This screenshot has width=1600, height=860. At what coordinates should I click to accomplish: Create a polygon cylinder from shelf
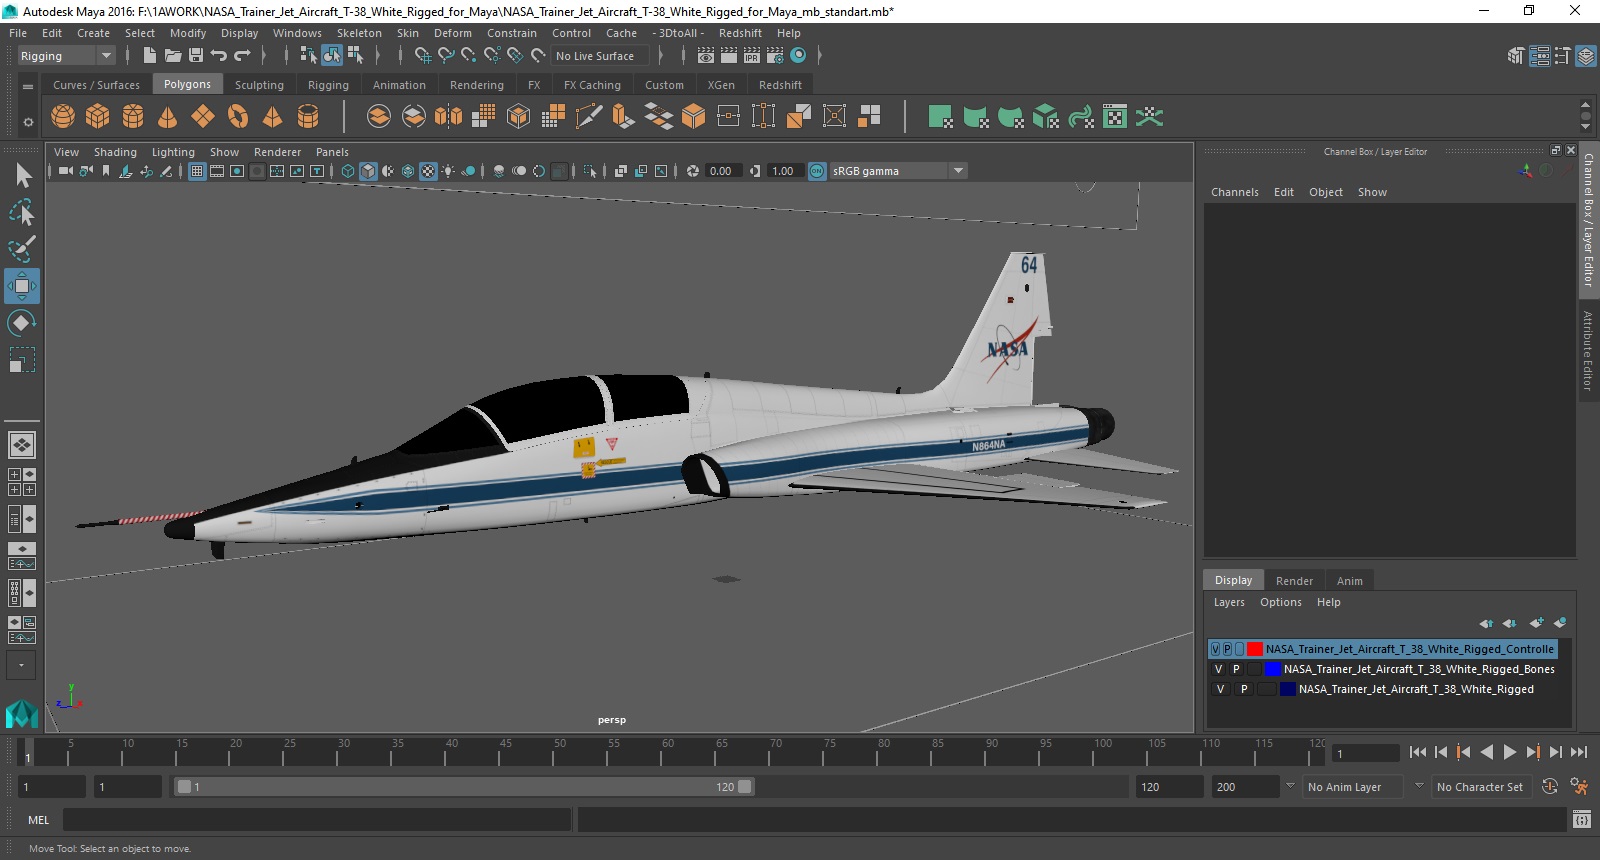(x=133, y=117)
